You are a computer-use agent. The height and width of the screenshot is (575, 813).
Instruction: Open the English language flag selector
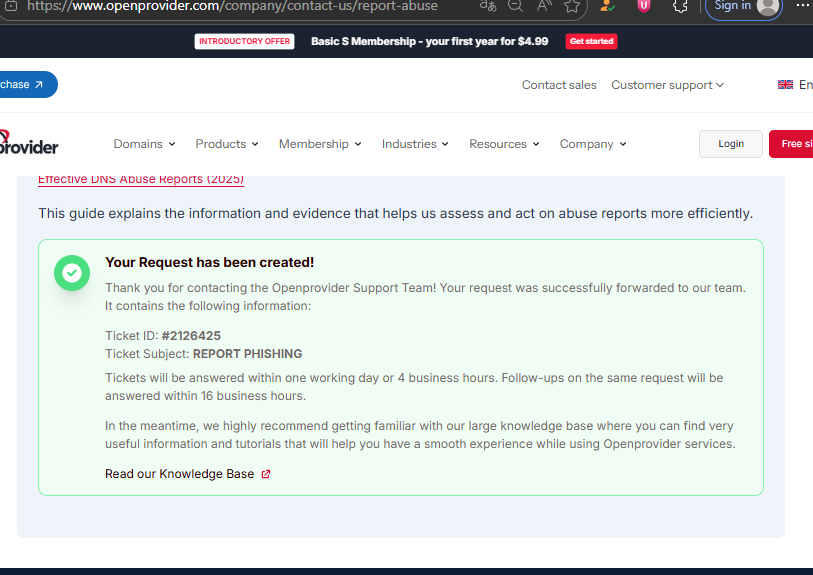[x=795, y=85]
